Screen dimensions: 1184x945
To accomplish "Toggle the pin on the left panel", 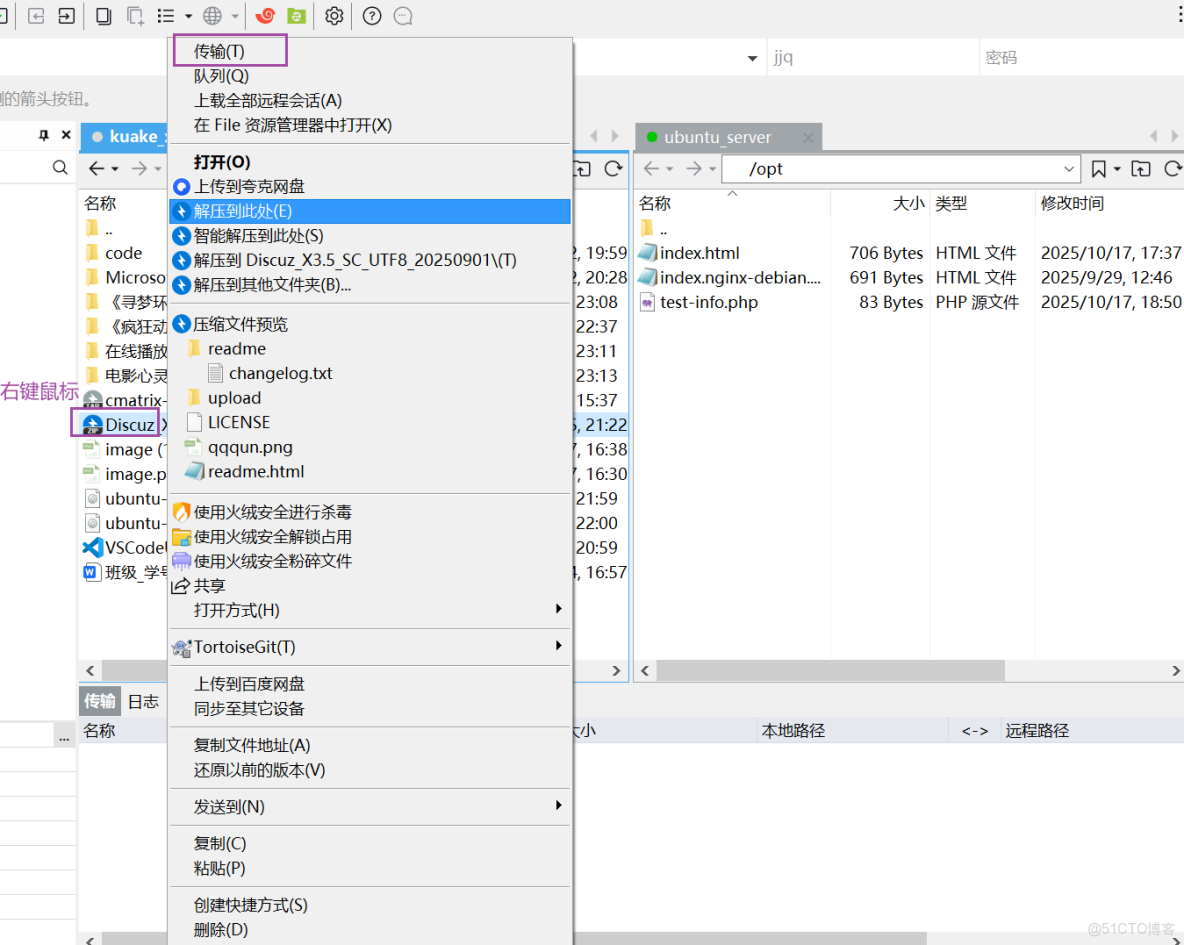I will (x=44, y=135).
